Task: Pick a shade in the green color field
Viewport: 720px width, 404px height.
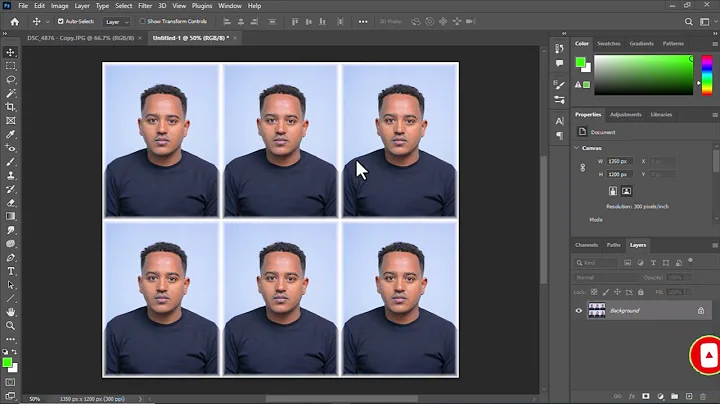Action: tap(643, 75)
